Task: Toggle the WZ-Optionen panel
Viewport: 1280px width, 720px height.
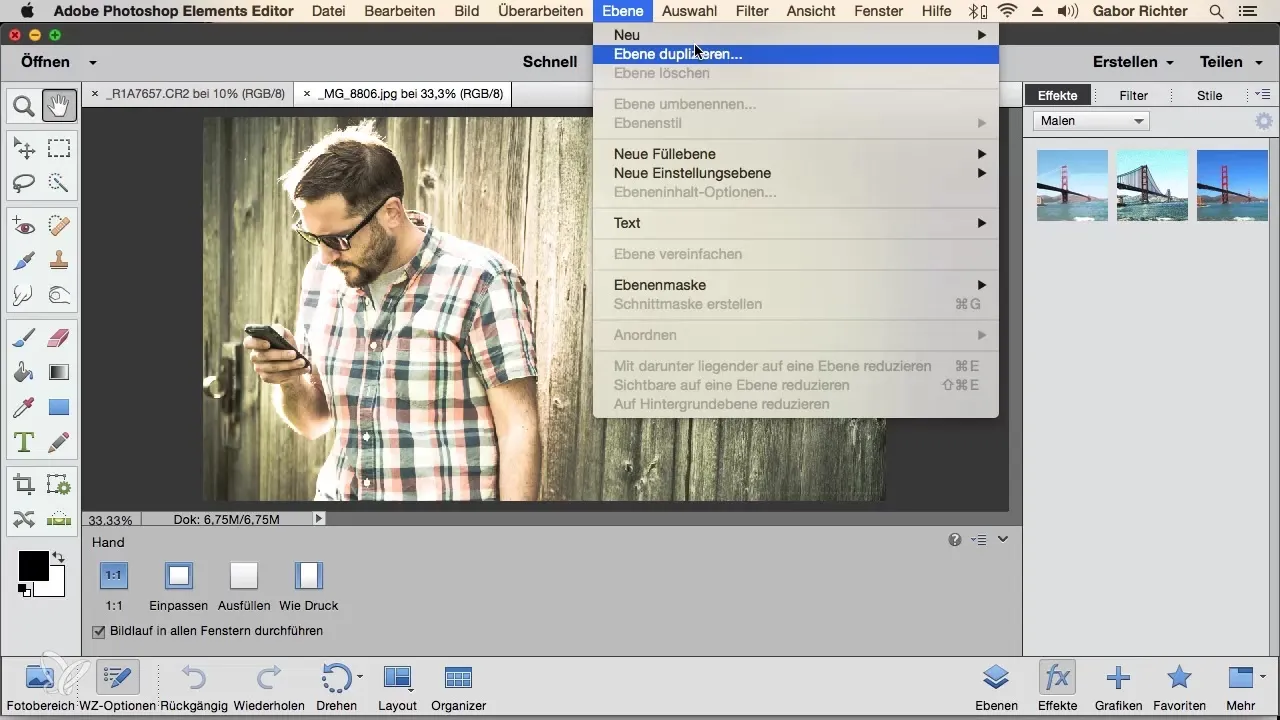Action: pos(117,687)
